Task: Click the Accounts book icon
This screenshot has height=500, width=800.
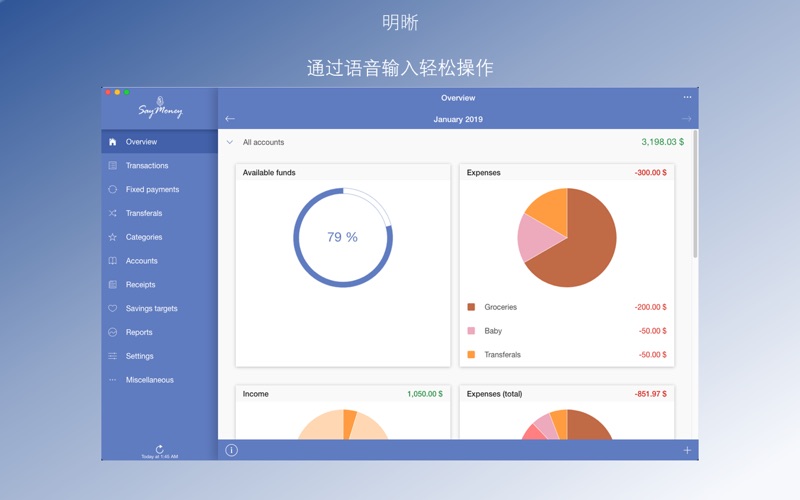Action: (113, 261)
